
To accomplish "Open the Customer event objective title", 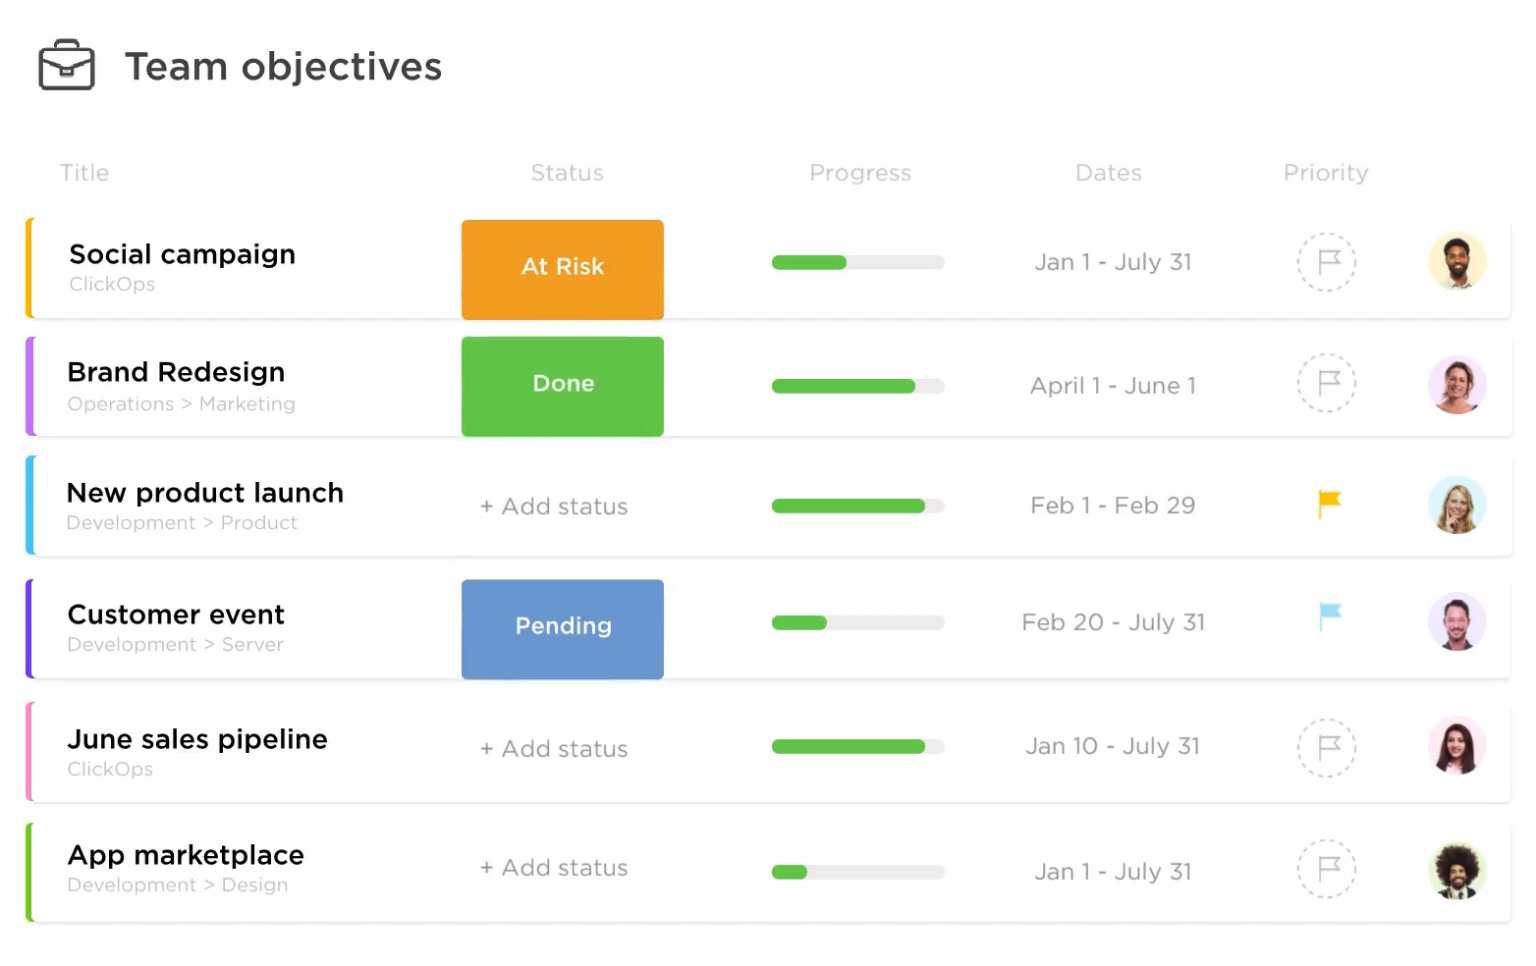I will (176, 614).
